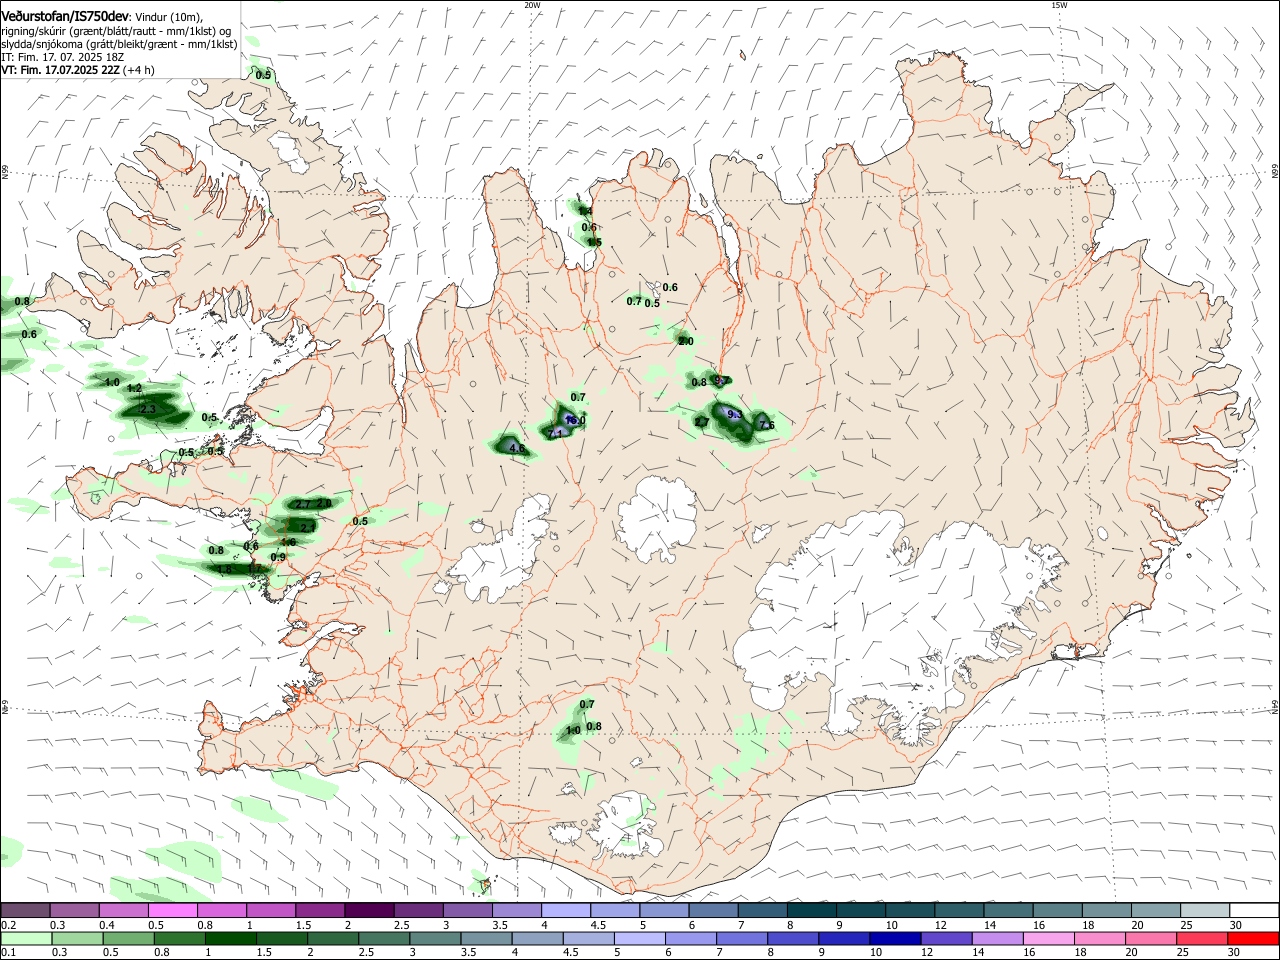The image size is (1280, 960).
Task: Click the 7.6 precipitation value
Action: pyautogui.click(x=767, y=426)
